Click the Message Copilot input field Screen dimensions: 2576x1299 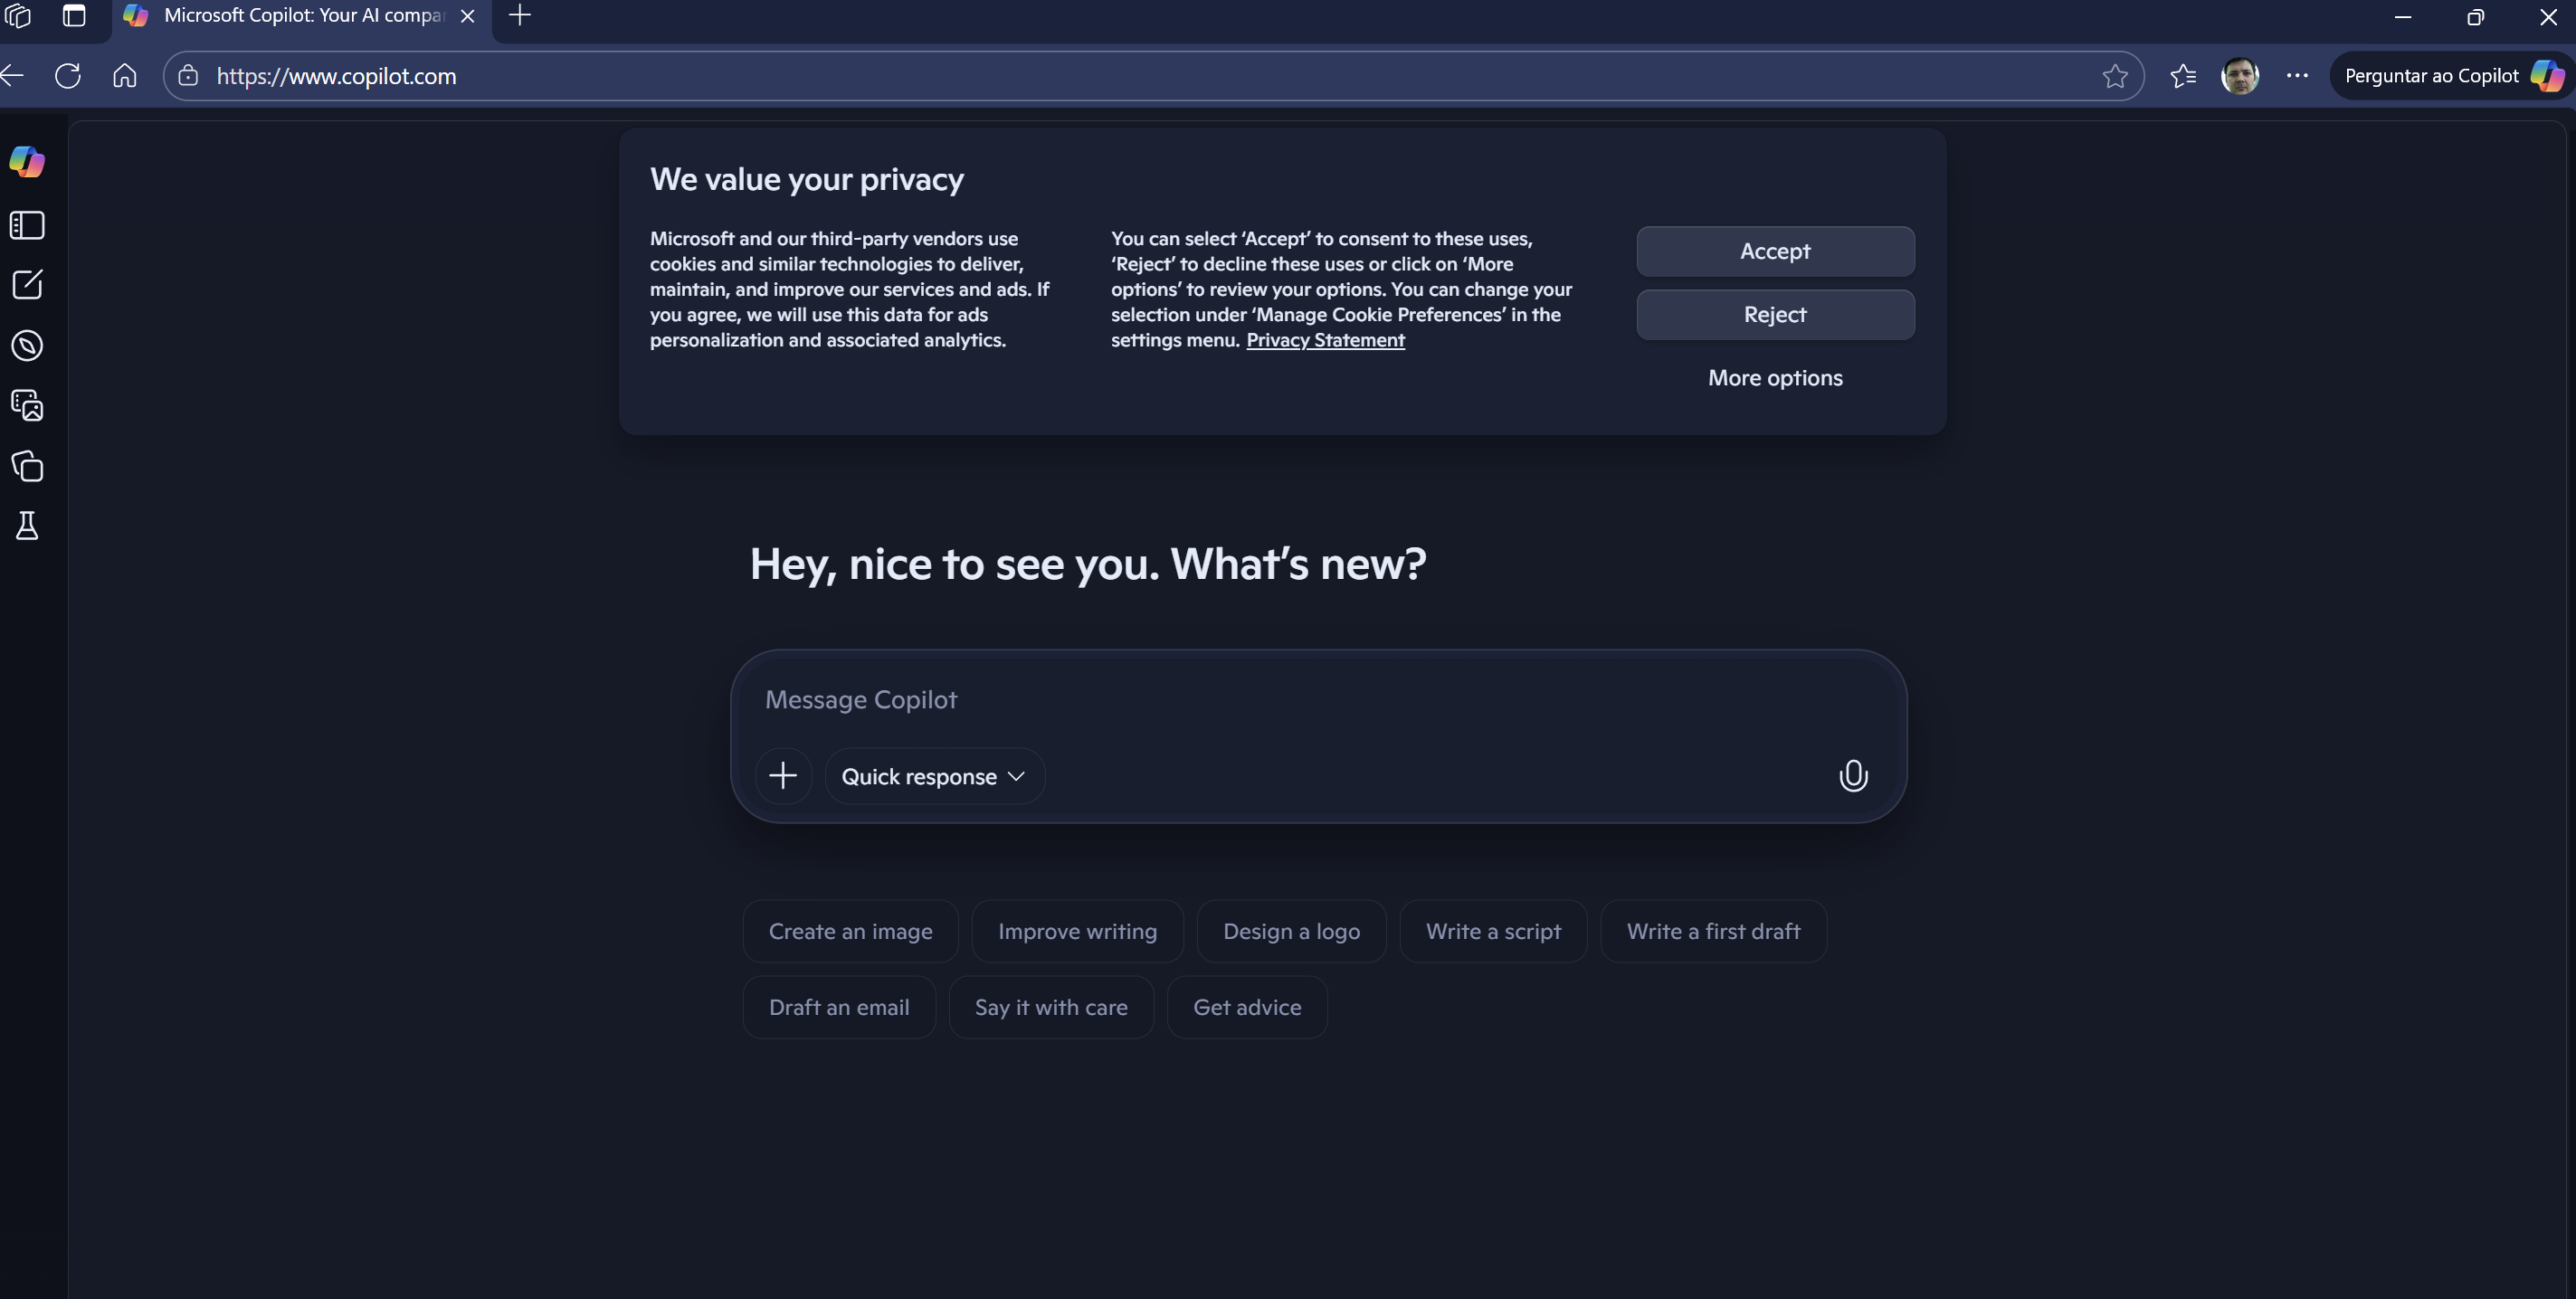point(1300,699)
